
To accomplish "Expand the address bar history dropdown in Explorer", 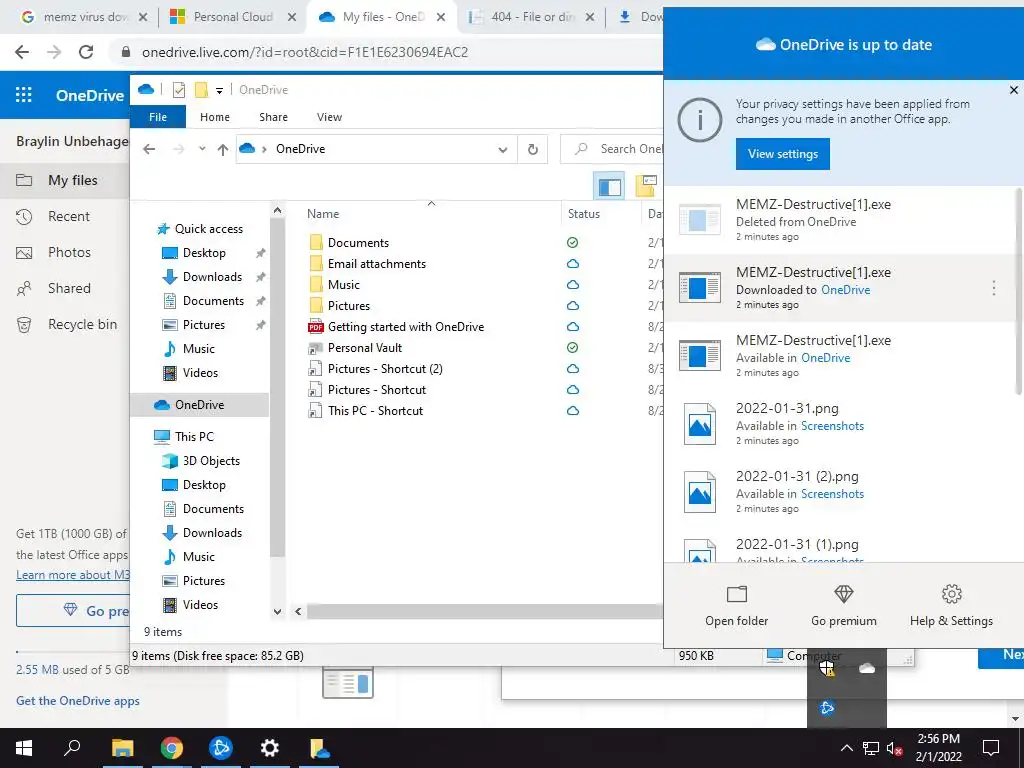I will (x=502, y=149).
